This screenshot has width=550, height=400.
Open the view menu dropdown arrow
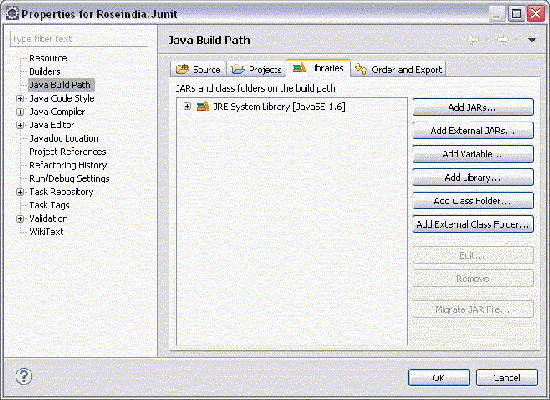click(x=531, y=40)
